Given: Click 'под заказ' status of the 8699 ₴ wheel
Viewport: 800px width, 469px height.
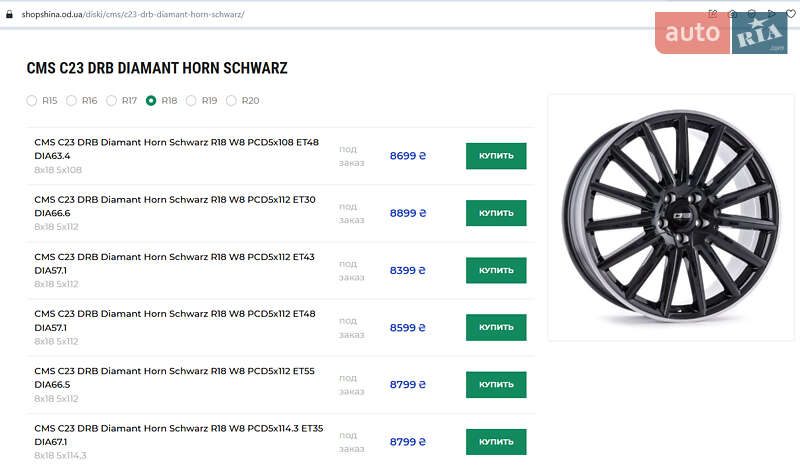Looking at the screenshot, I should click(352, 156).
